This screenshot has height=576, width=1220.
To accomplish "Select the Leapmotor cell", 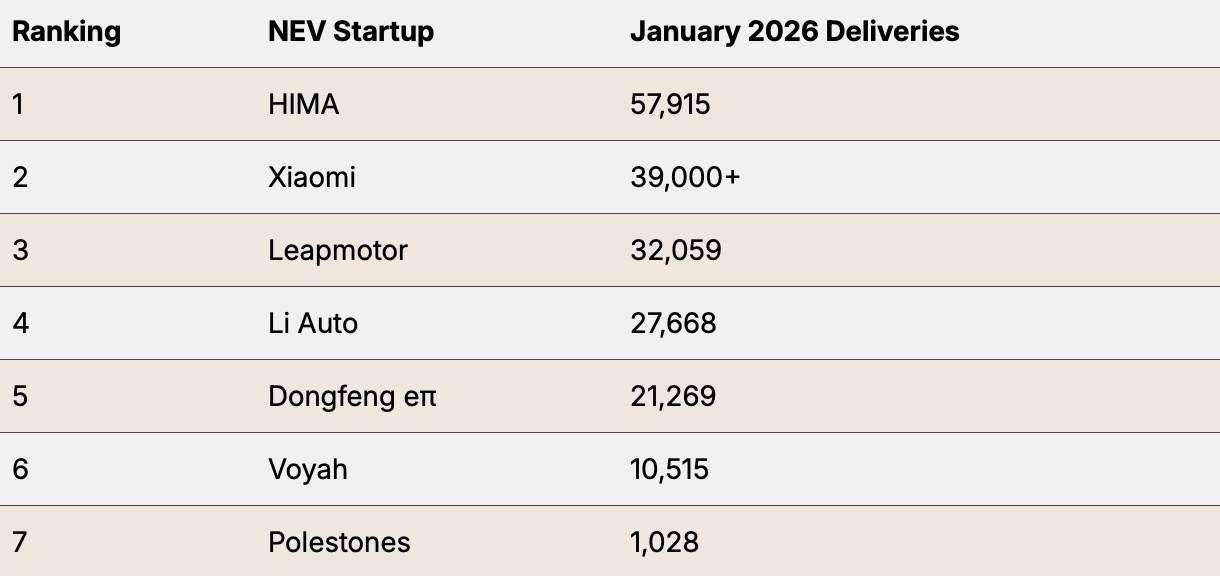I will (x=338, y=250).
